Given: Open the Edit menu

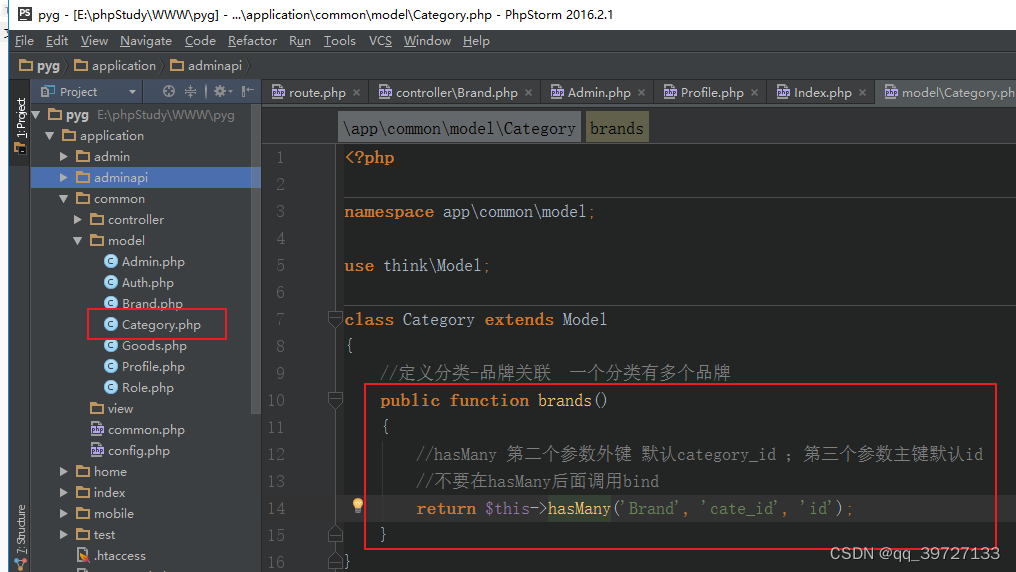Looking at the screenshot, I should pos(56,41).
